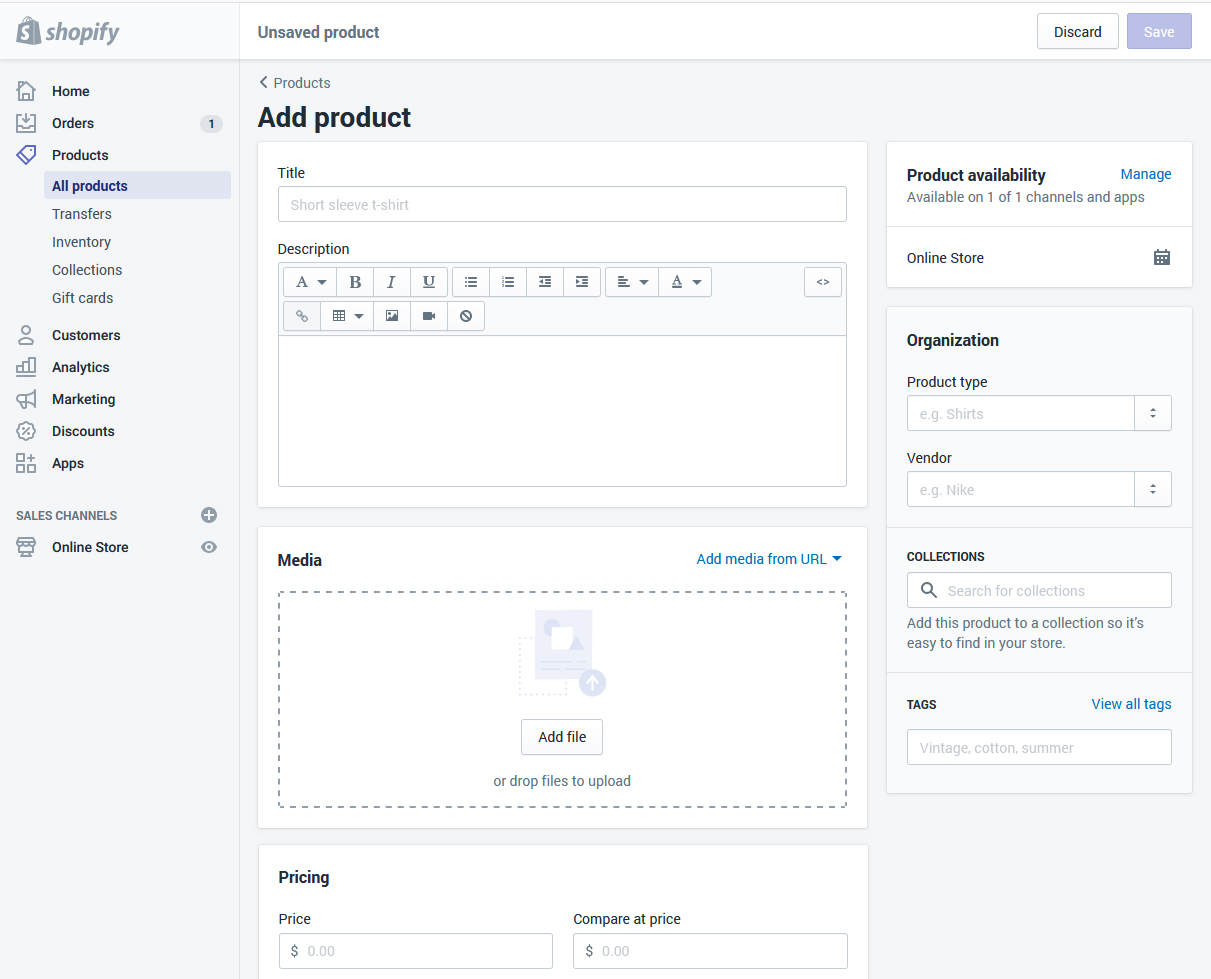Click the Add file button
The image size is (1211, 979).
[562, 737]
